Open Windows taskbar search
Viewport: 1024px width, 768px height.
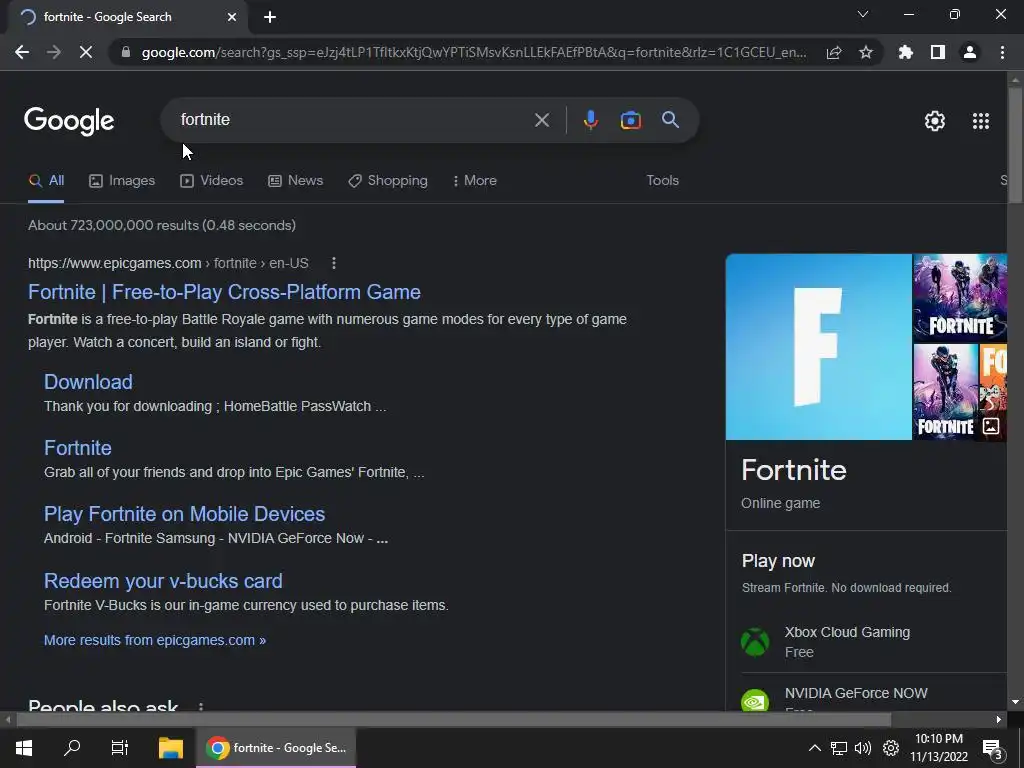[x=72, y=748]
